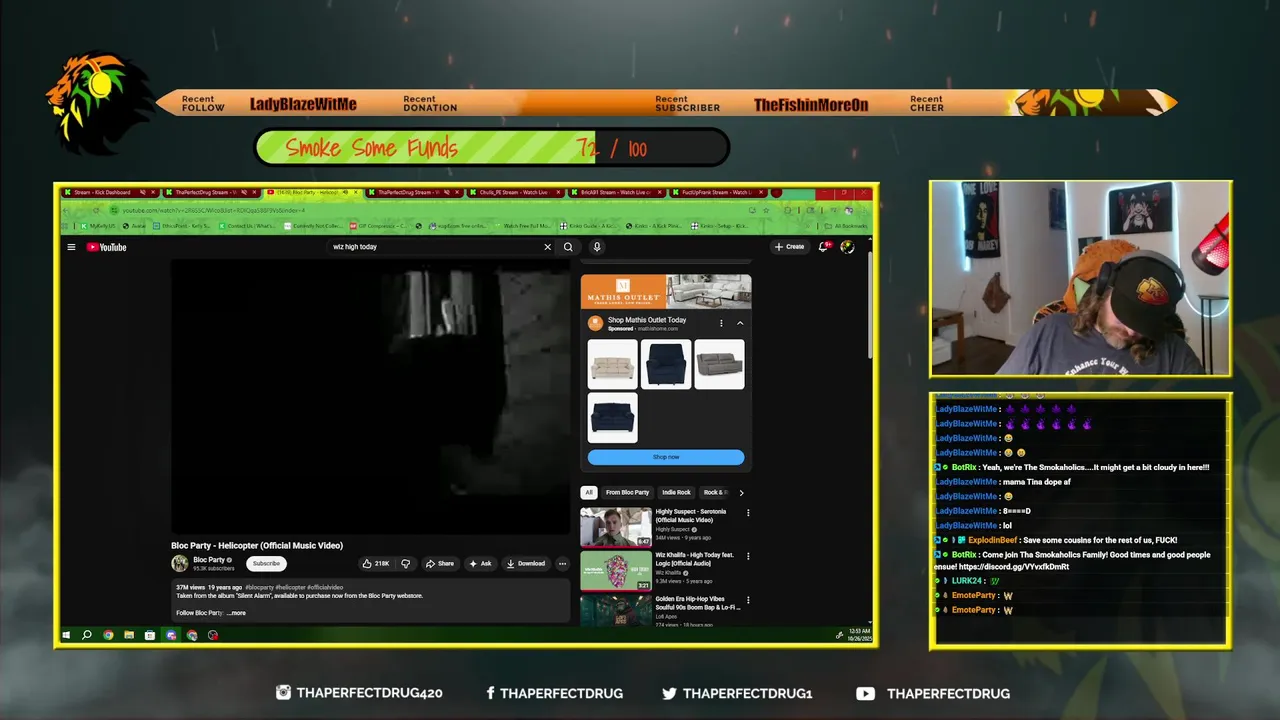Click LURK24 username in chat
This screenshot has width=1280, height=720.
pos(967,581)
